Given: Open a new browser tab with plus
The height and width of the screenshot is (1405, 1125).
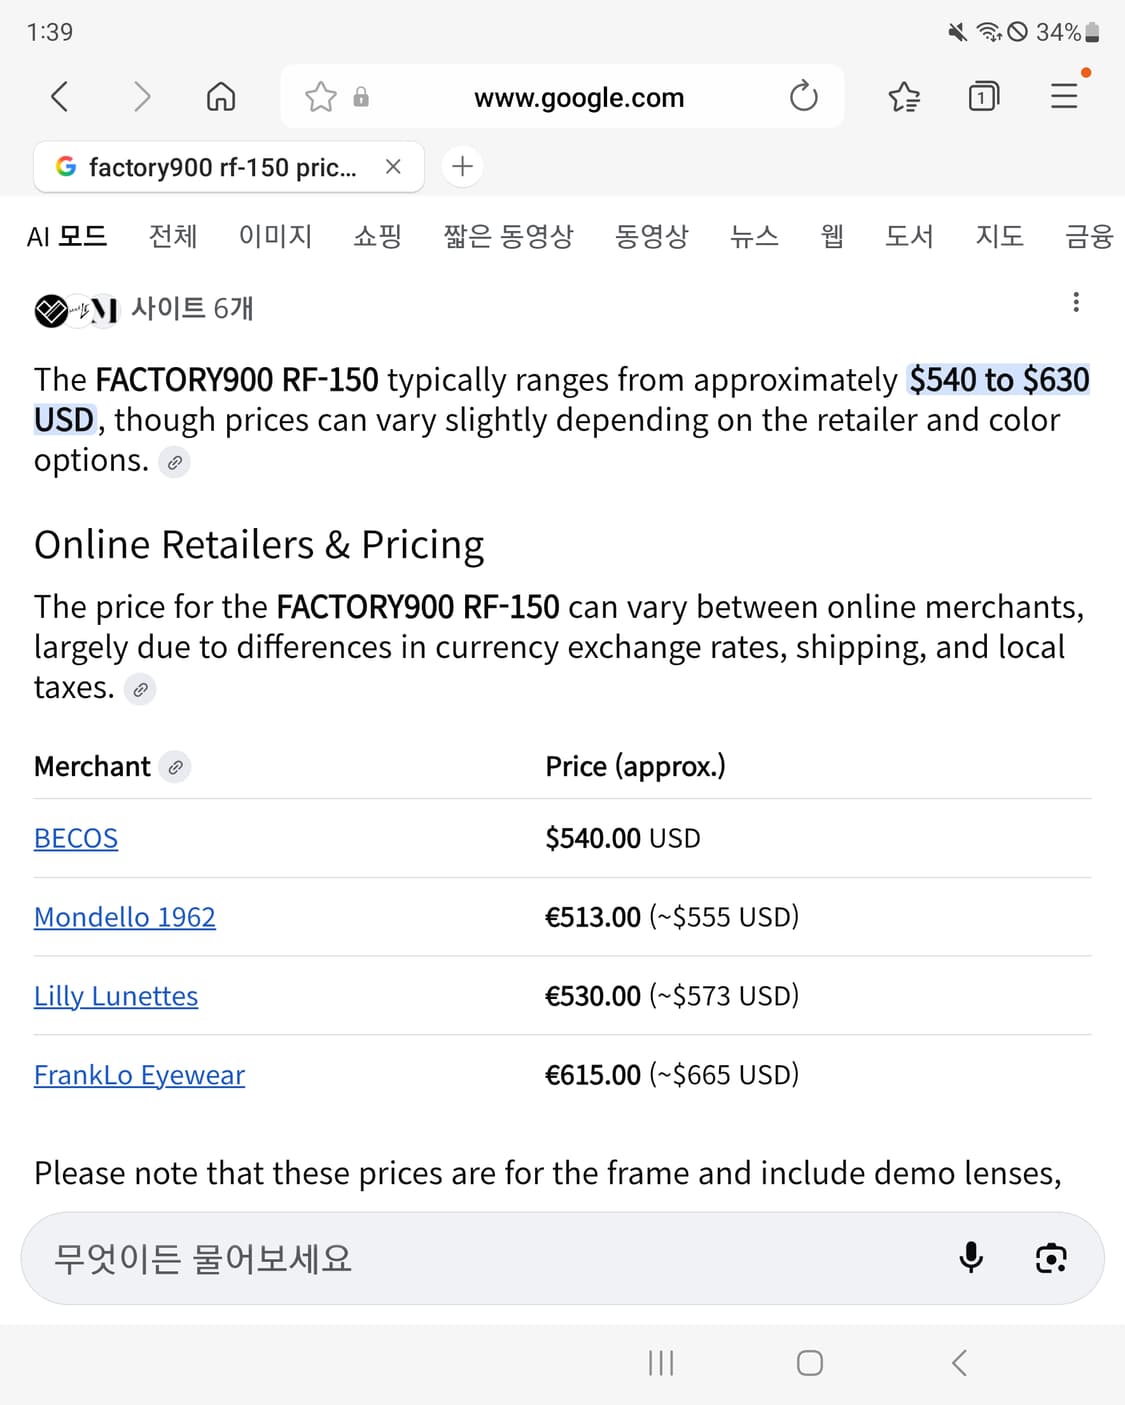Looking at the screenshot, I should [x=461, y=166].
